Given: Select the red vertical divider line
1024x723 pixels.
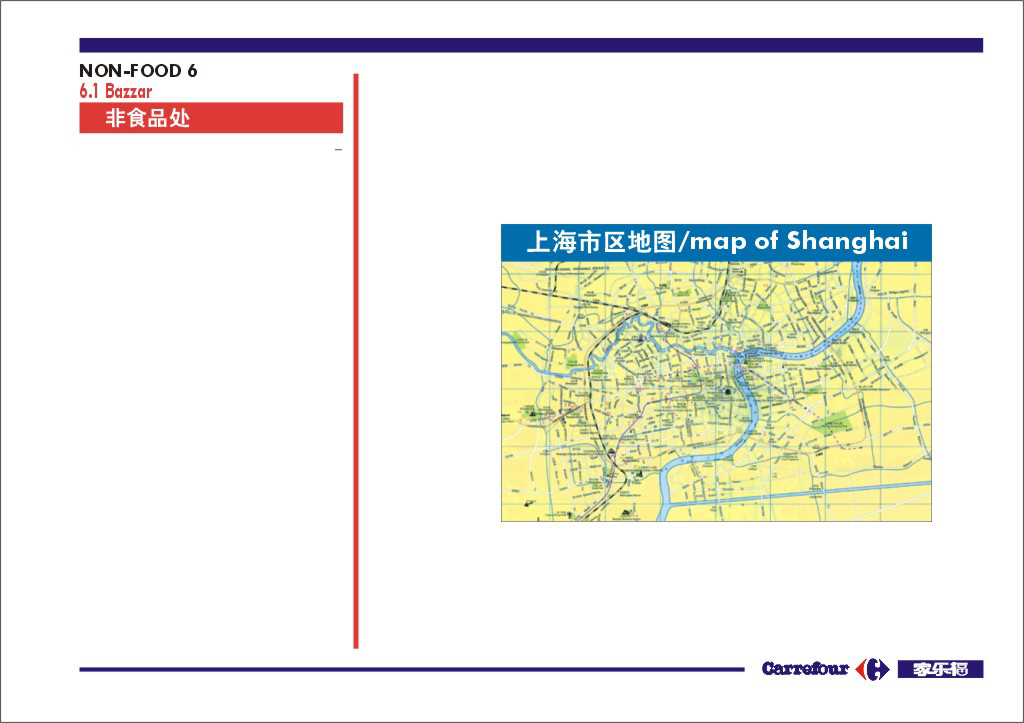Looking at the screenshot, I should coord(355,360).
